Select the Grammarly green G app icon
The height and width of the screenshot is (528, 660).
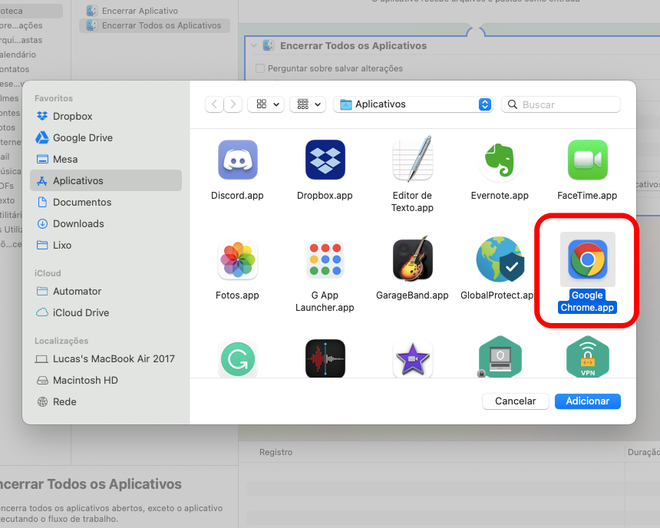[237, 359]
